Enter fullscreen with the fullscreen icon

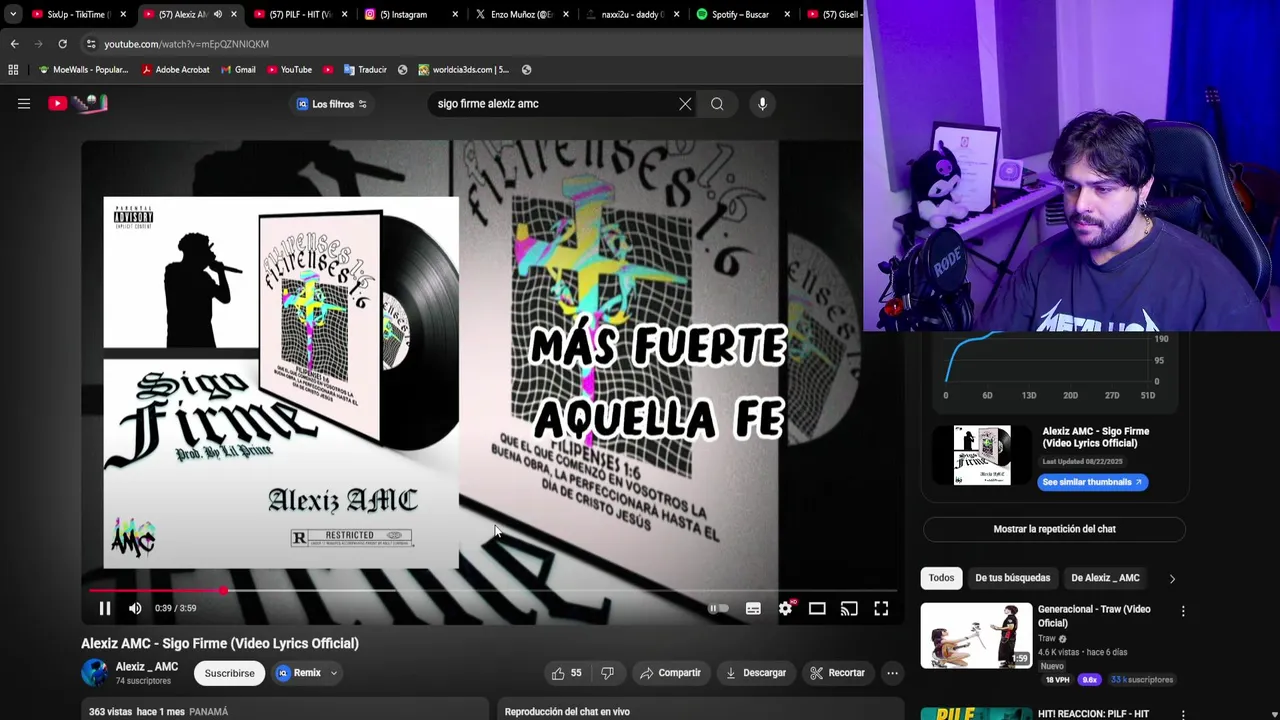pyautogui.click(x=881, y=608)
